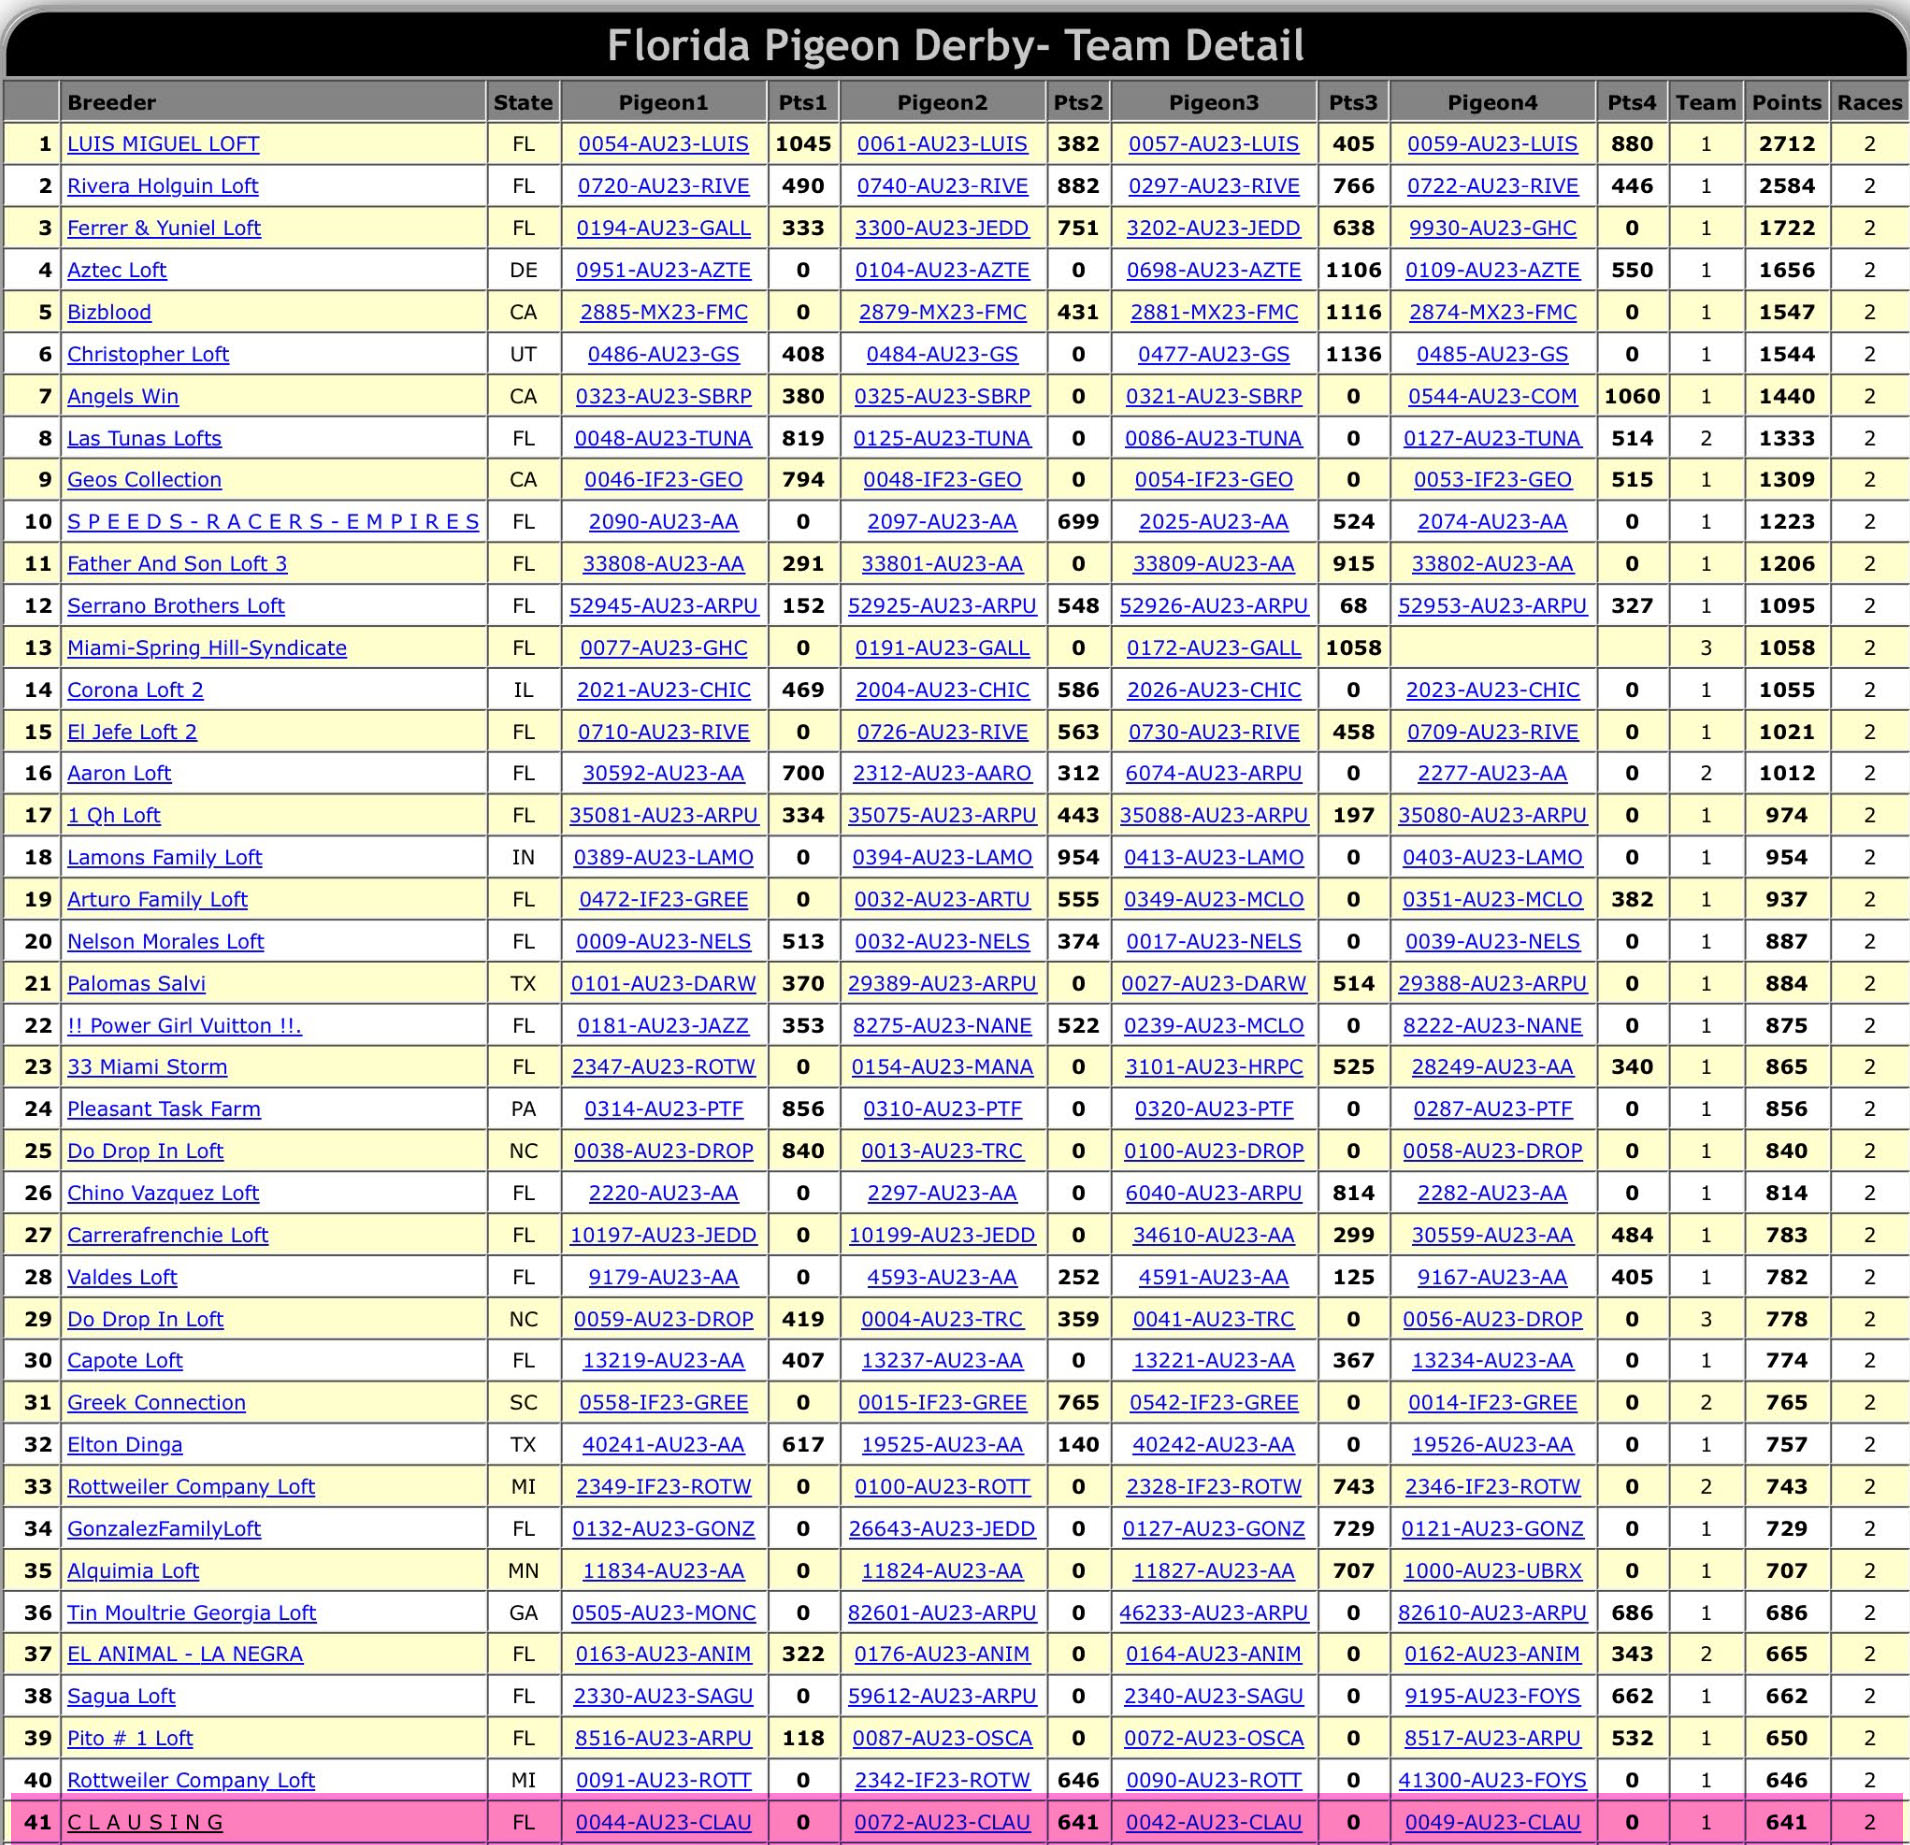Viewport: 1910px width, 1845px height.
Task: Open Elton Dinga breeder link
Action: tap(125, 1444)
